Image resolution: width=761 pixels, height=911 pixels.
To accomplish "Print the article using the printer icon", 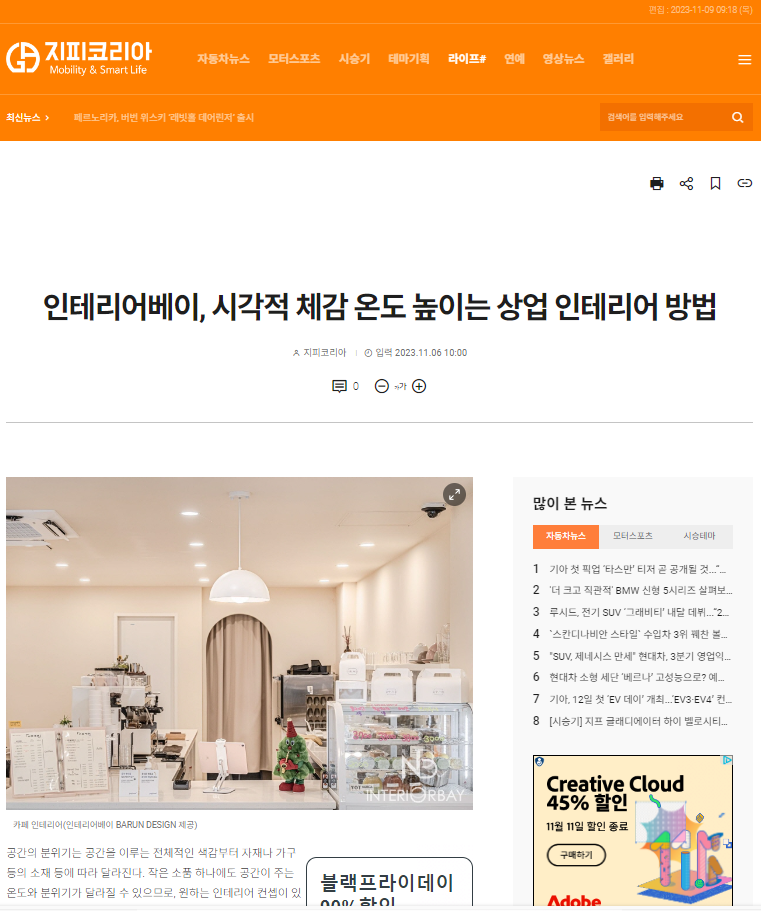I will [x=656, y=184].
